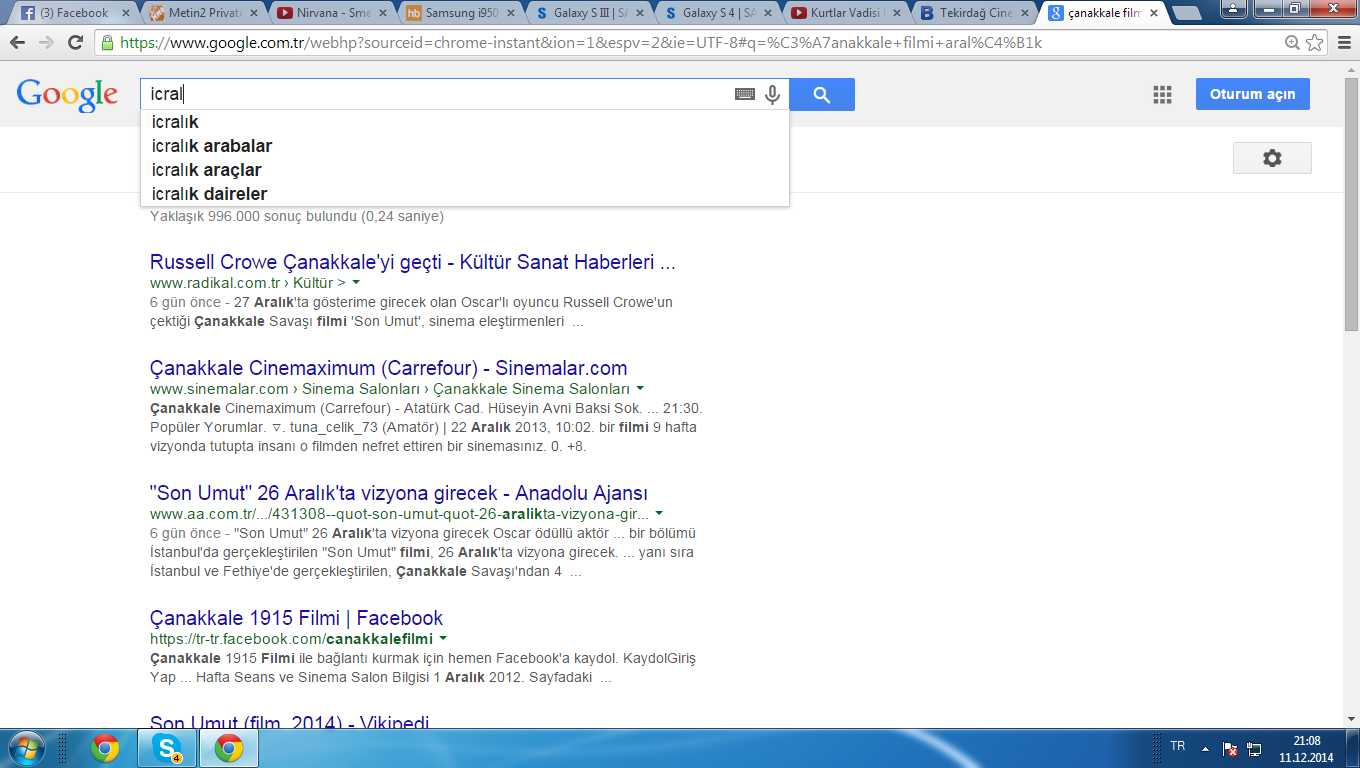Viewport: 1360px width, 768px height.
Task: Click the scrollbar down arrow
Action: (1351, 718)
